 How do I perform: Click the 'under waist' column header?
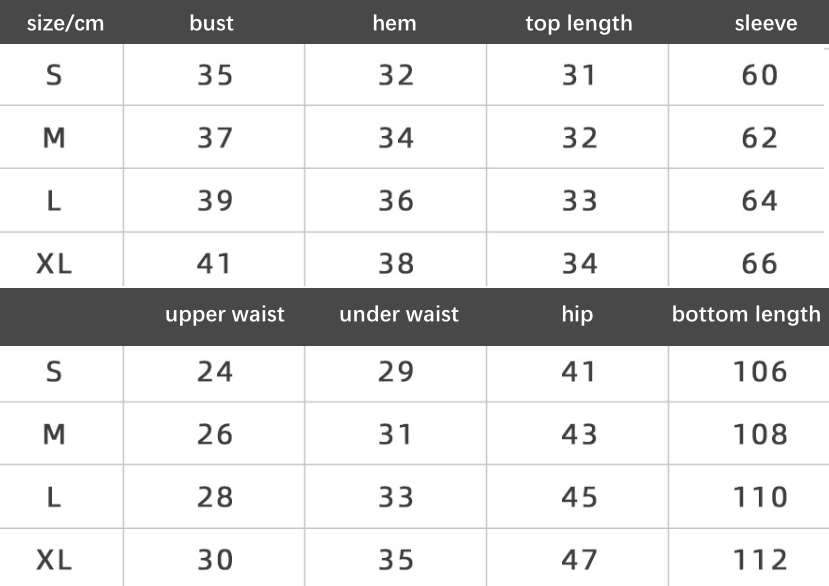point(399,314)
